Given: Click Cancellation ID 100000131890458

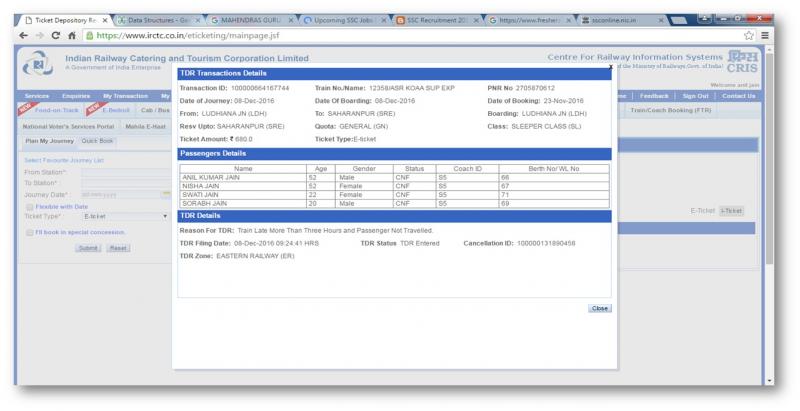Looking at the screenshot, I should pos(546,243).
